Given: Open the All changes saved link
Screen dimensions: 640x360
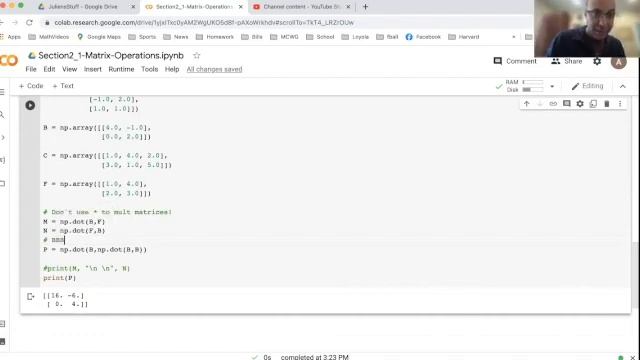Looking at the screenshot, I should pyautogui.click(x=214, y=69).
